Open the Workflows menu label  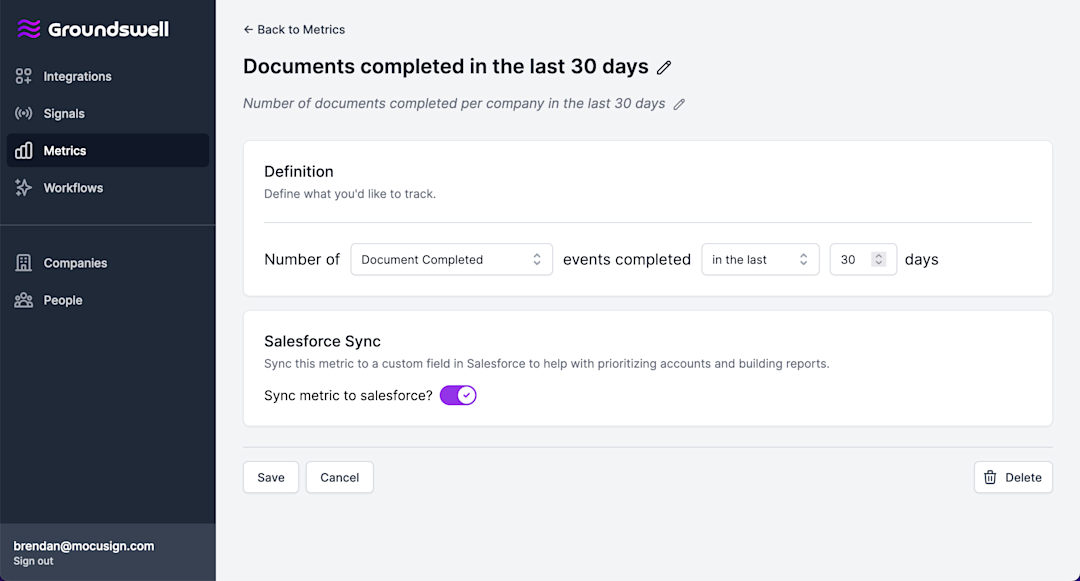(x=73, y=188)
